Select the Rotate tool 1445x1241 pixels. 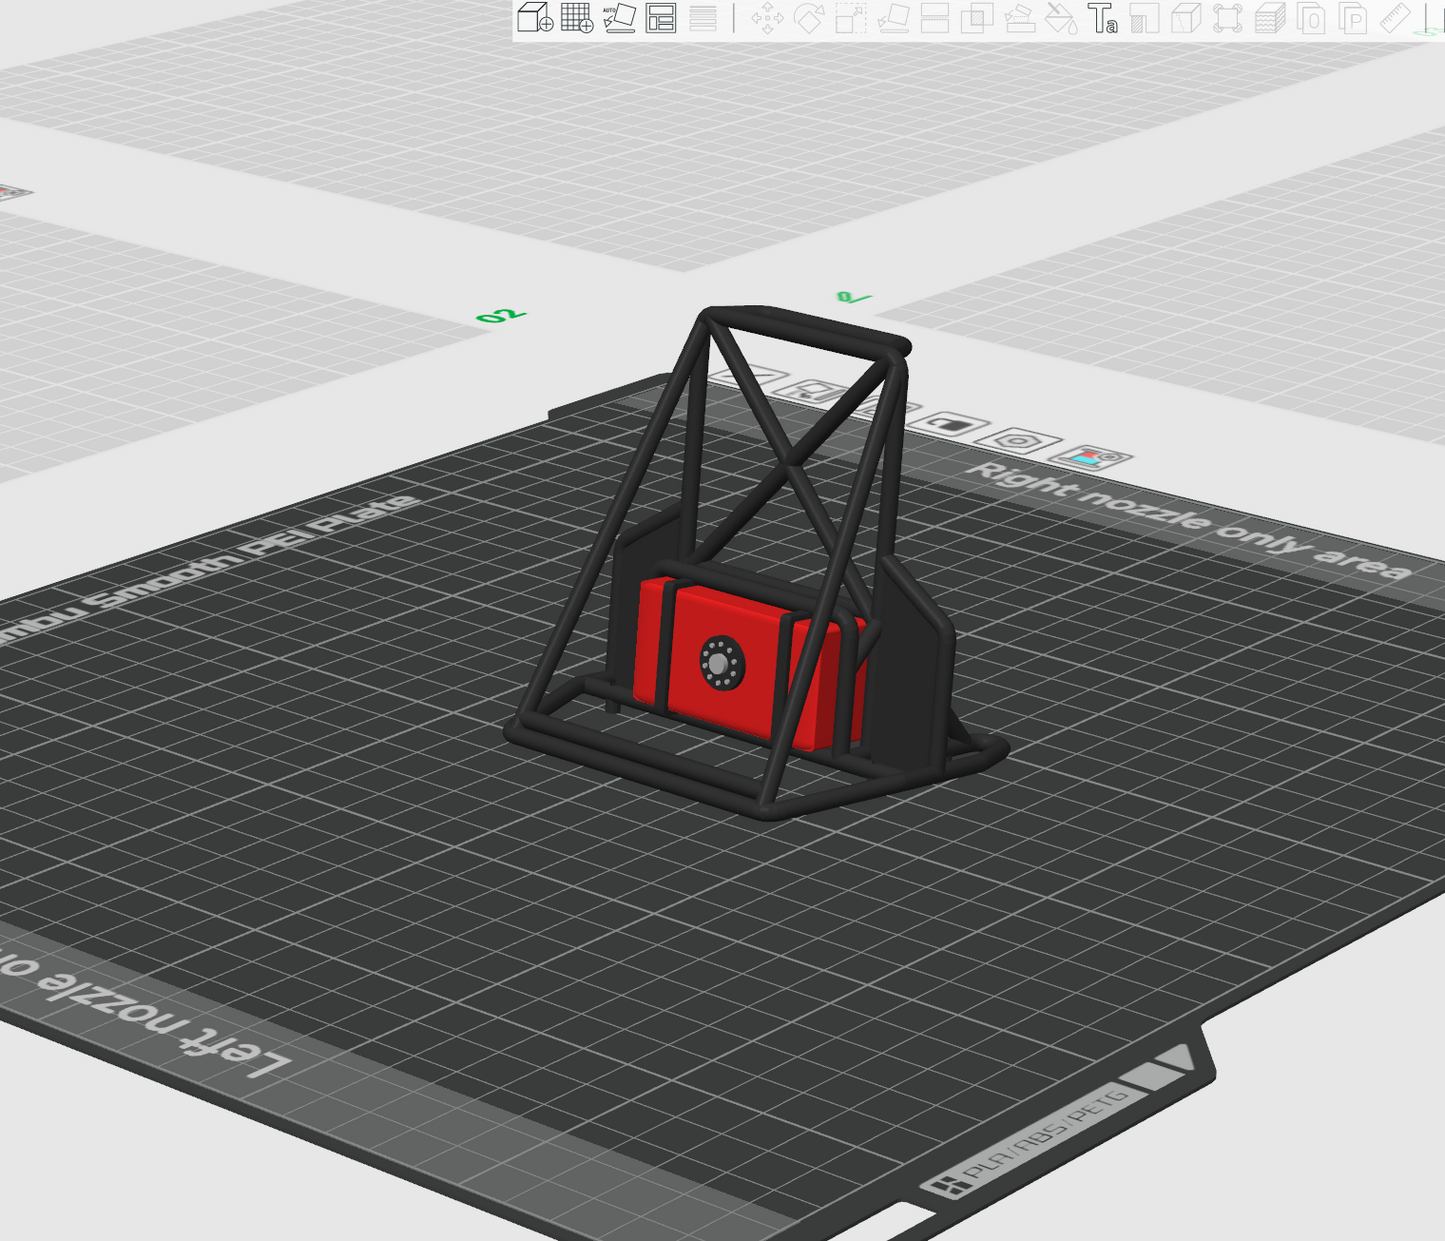[809, 18]
